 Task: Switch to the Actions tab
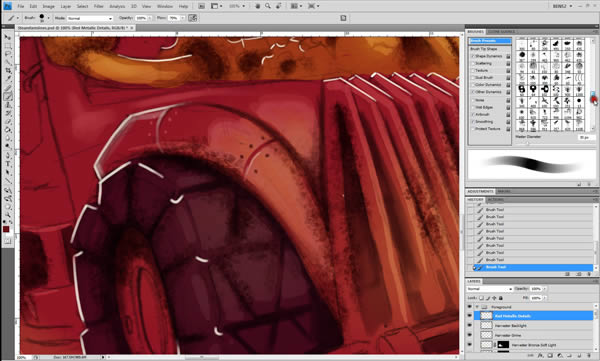(496, 200)
